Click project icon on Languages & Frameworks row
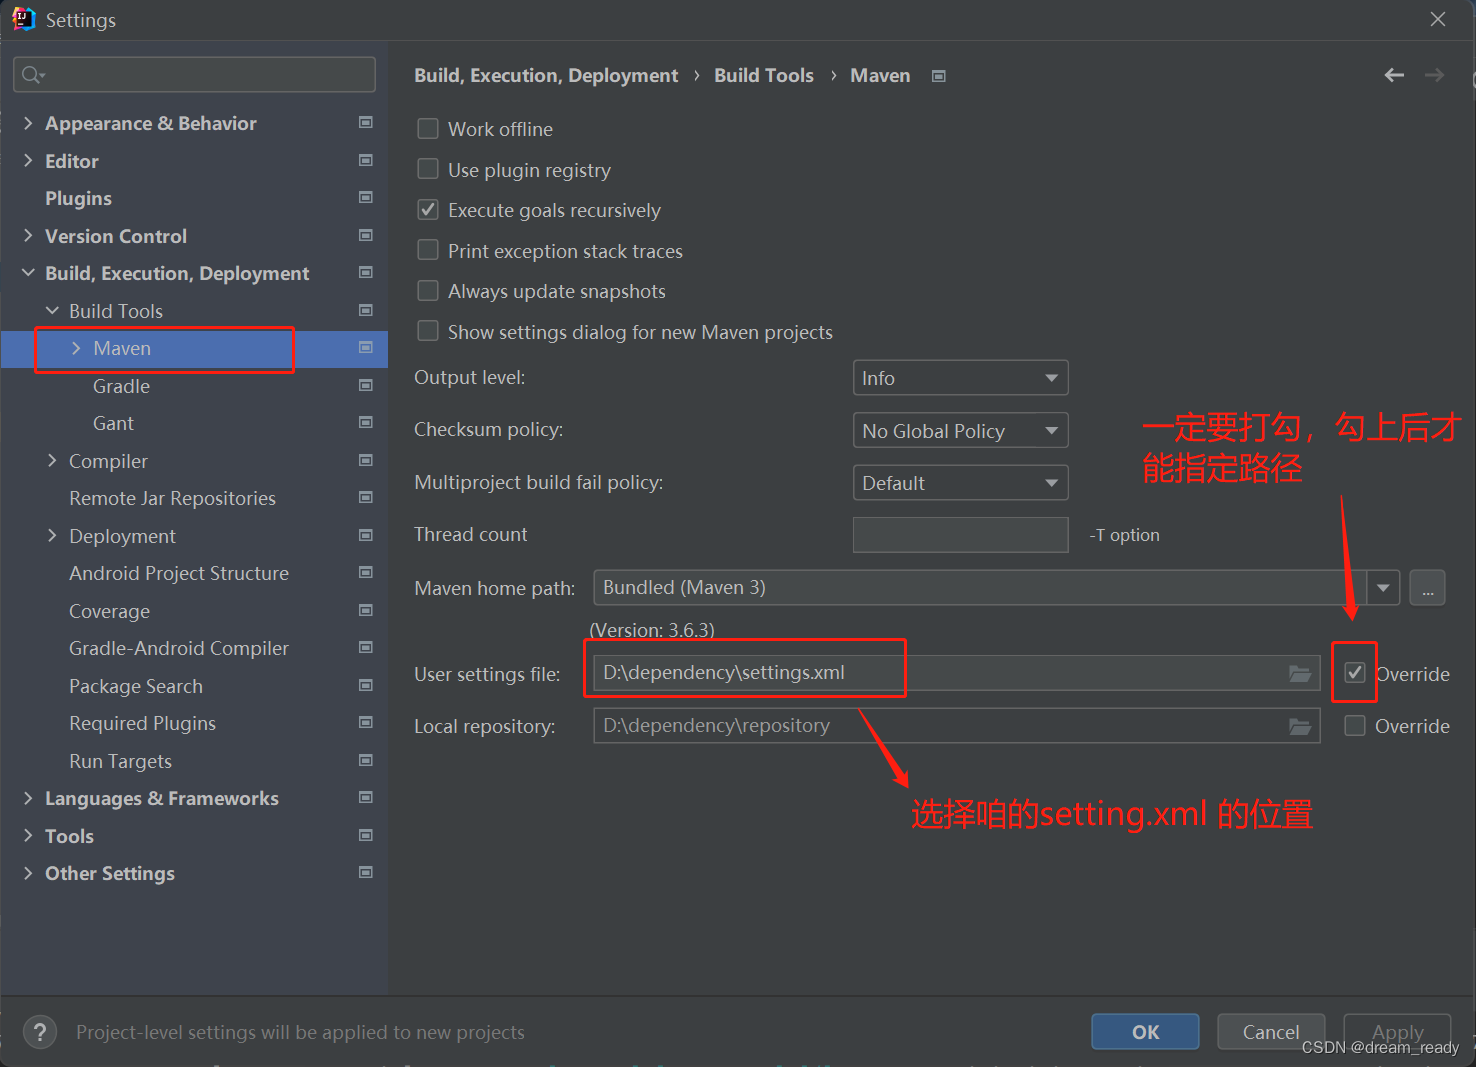The width and height of the screenshot is (1476, 1067). 366,797
